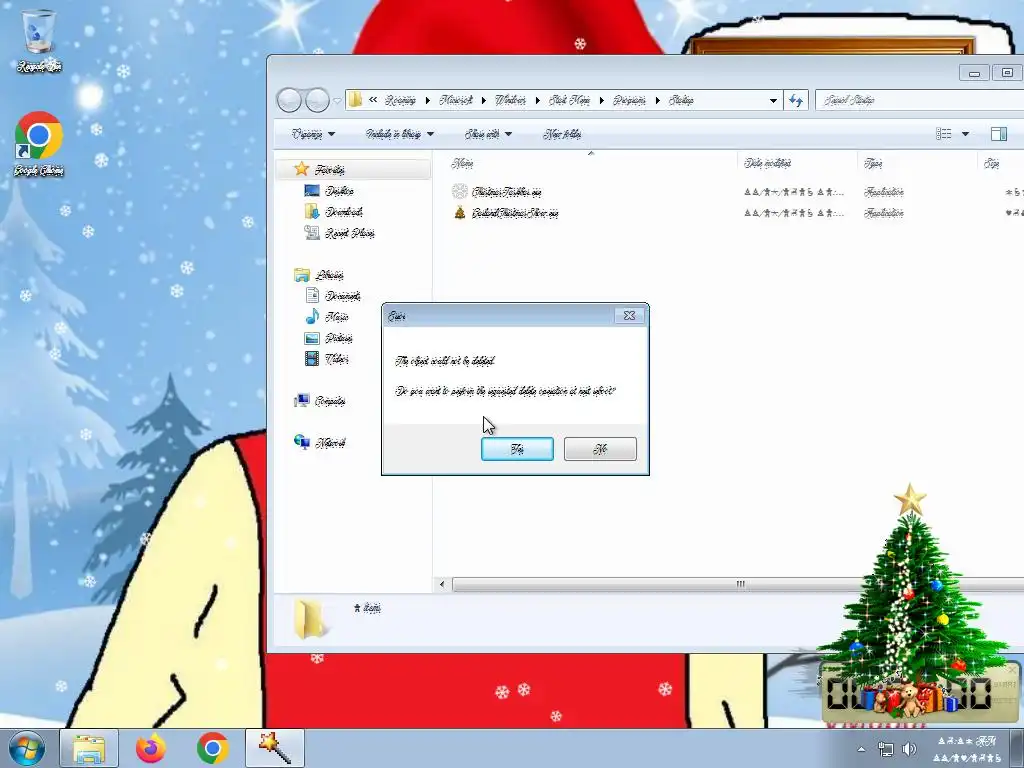Open the taskbar clock and date
This screenshot has width=1024, height=768.
click(x=967, y=750)
